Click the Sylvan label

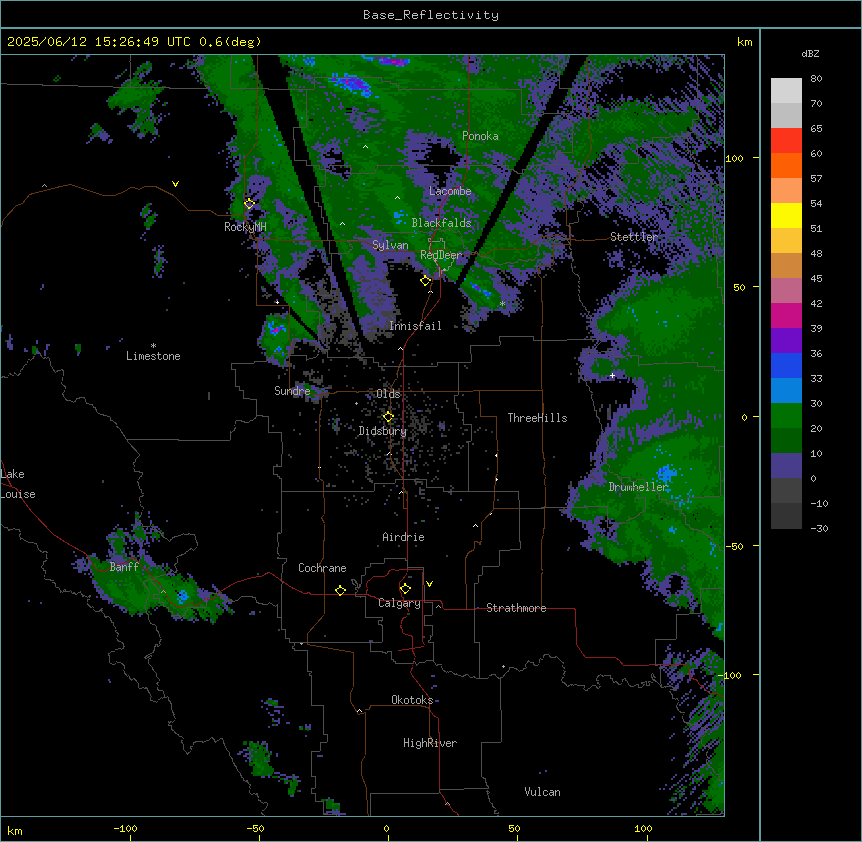(390, 245)
